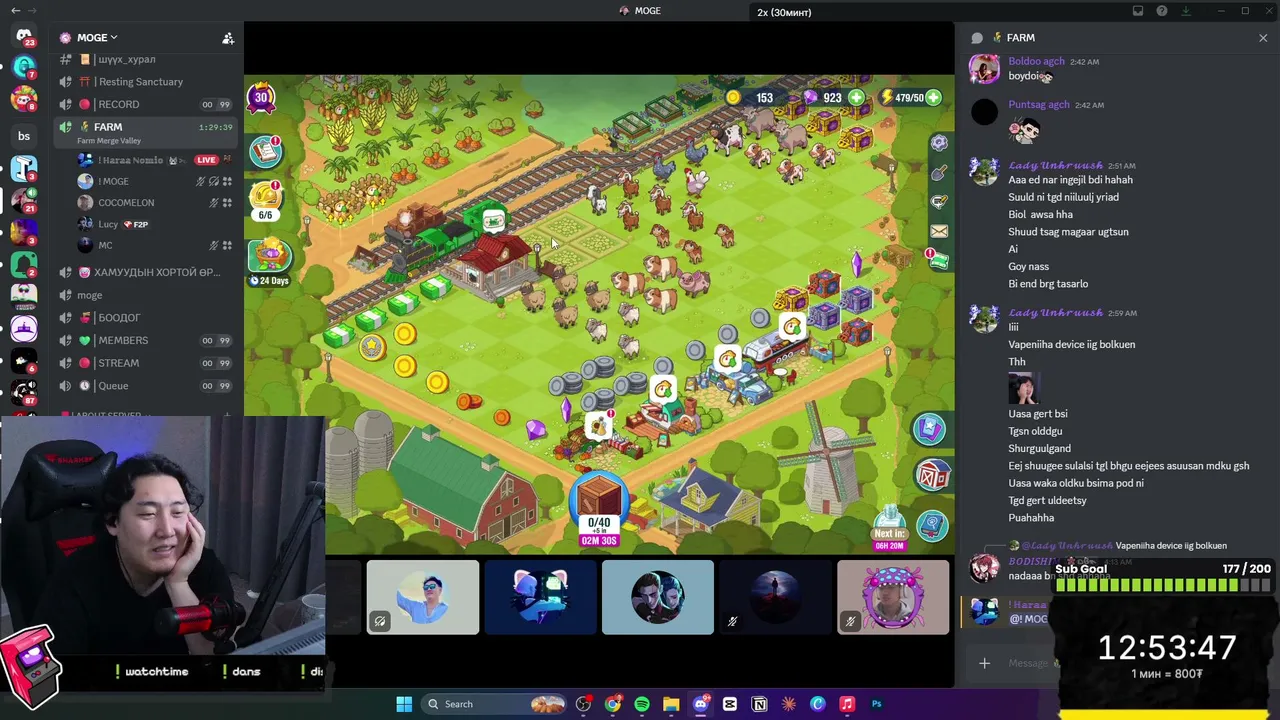Open Spotify from the taskbar

[642, 704]
